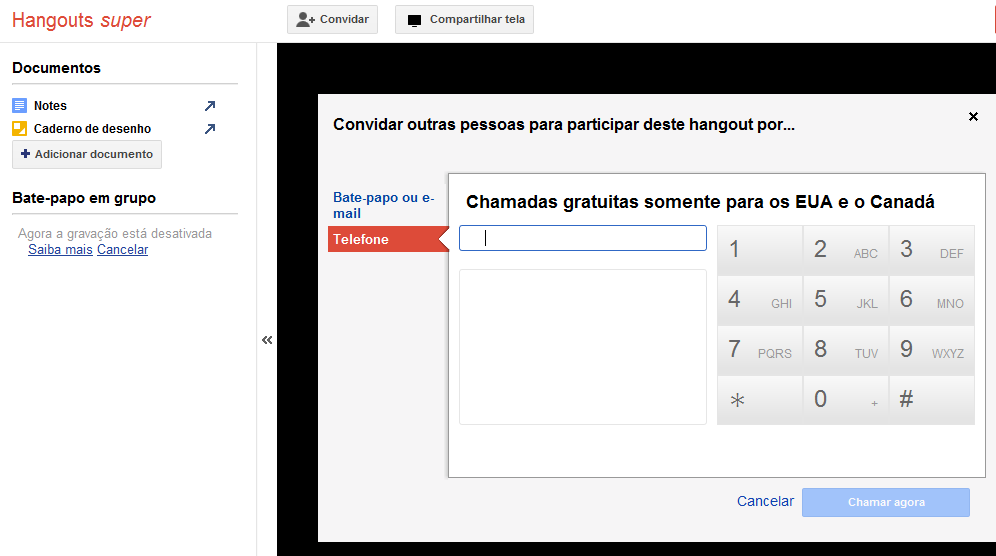Click the Caderno de desenho icon

(19, 128)
